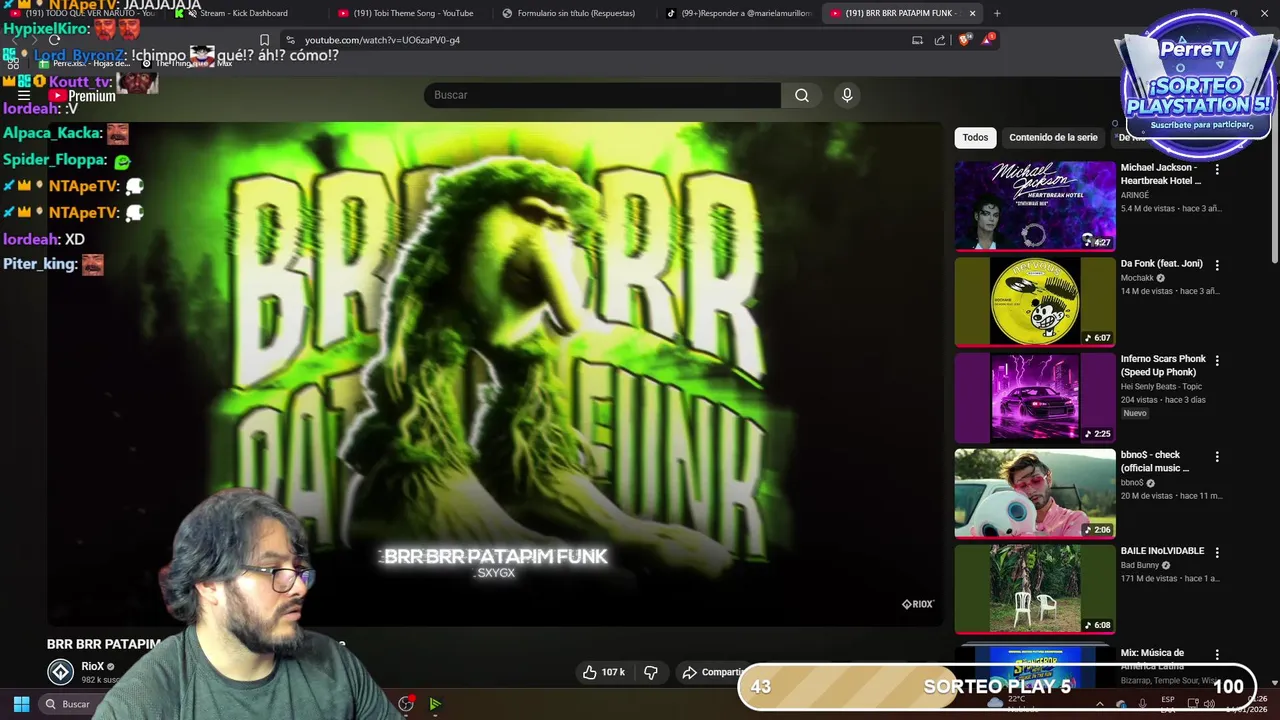
Task: Click the Brave shields icon
Action: [964, 40]
